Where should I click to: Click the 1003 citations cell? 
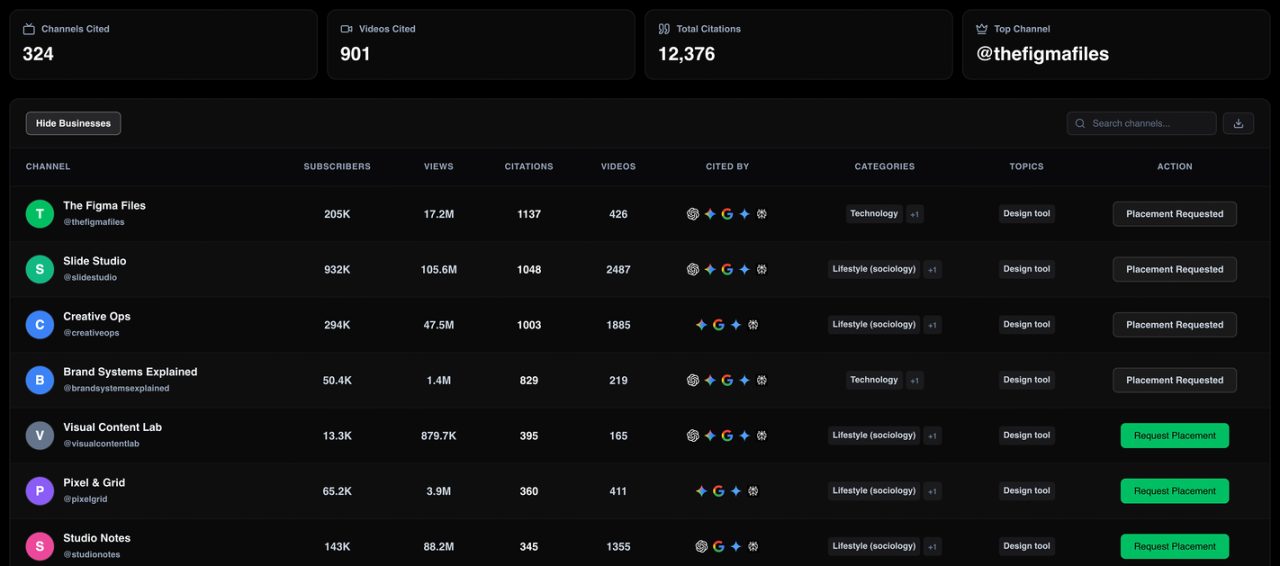click(x=529, y=325)
